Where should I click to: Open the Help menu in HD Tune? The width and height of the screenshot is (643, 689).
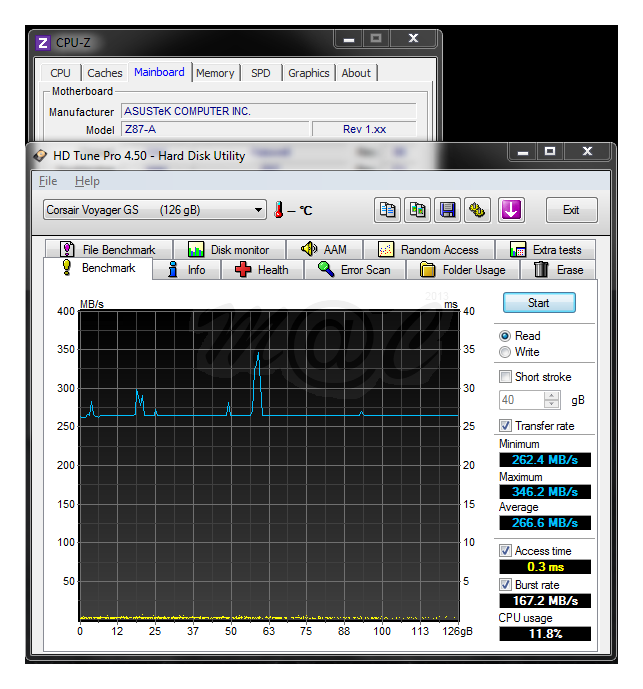click(87, 181)
